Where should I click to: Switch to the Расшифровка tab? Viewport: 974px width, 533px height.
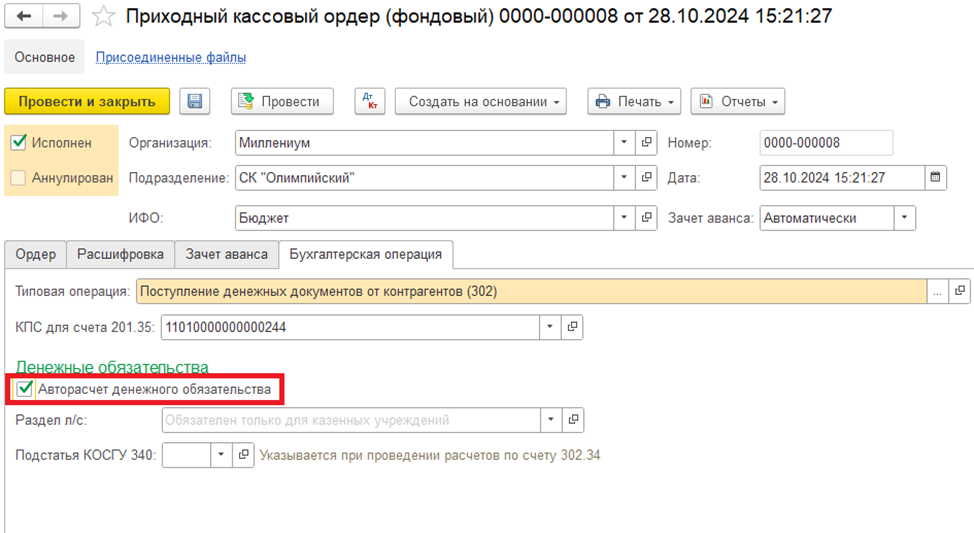tap(121, 255)
